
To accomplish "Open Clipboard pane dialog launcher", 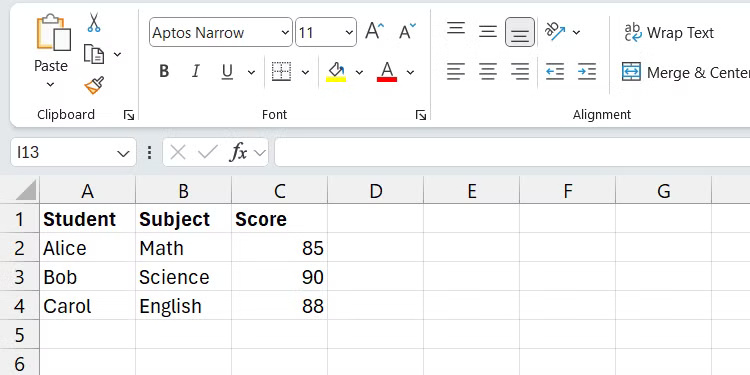I will click(129, 115).
